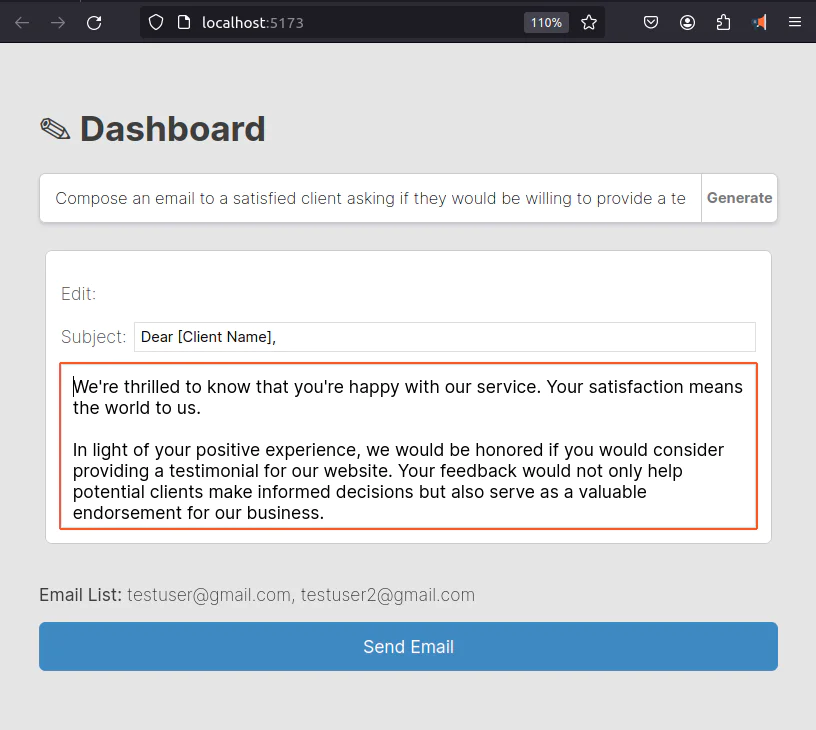Image resolution: width=816 pixels, height=730 pixels.
Task: Click the Send Email button
Action: point(409,646)
